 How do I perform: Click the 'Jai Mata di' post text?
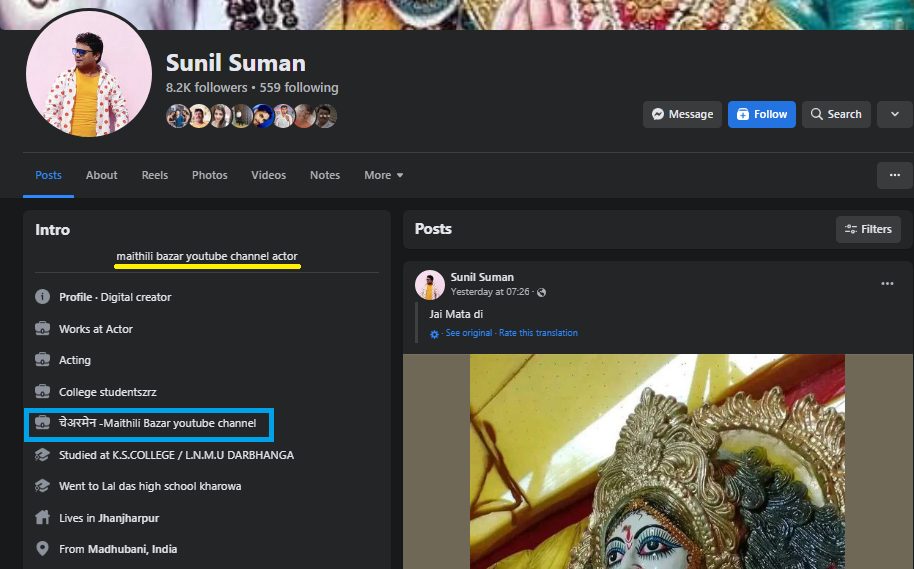tap(456, 314)
